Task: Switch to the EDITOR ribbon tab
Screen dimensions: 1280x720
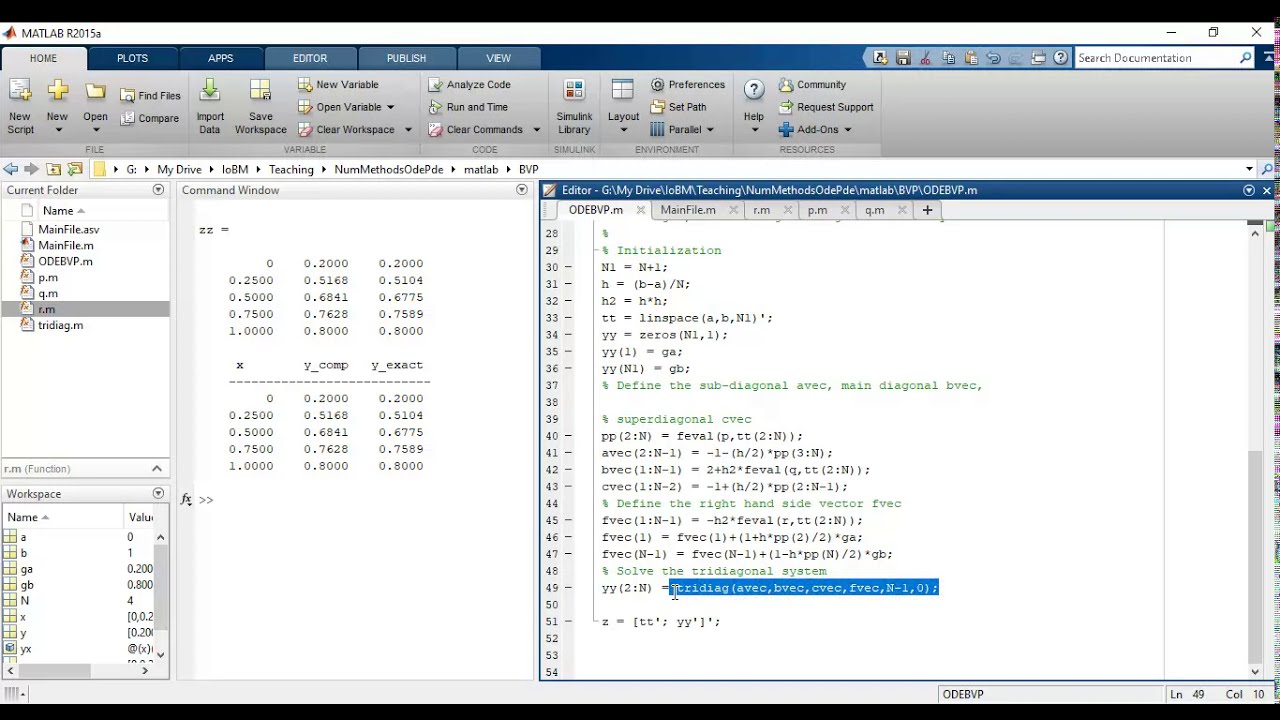Action: pyautogui.click(x=310, y=58)
